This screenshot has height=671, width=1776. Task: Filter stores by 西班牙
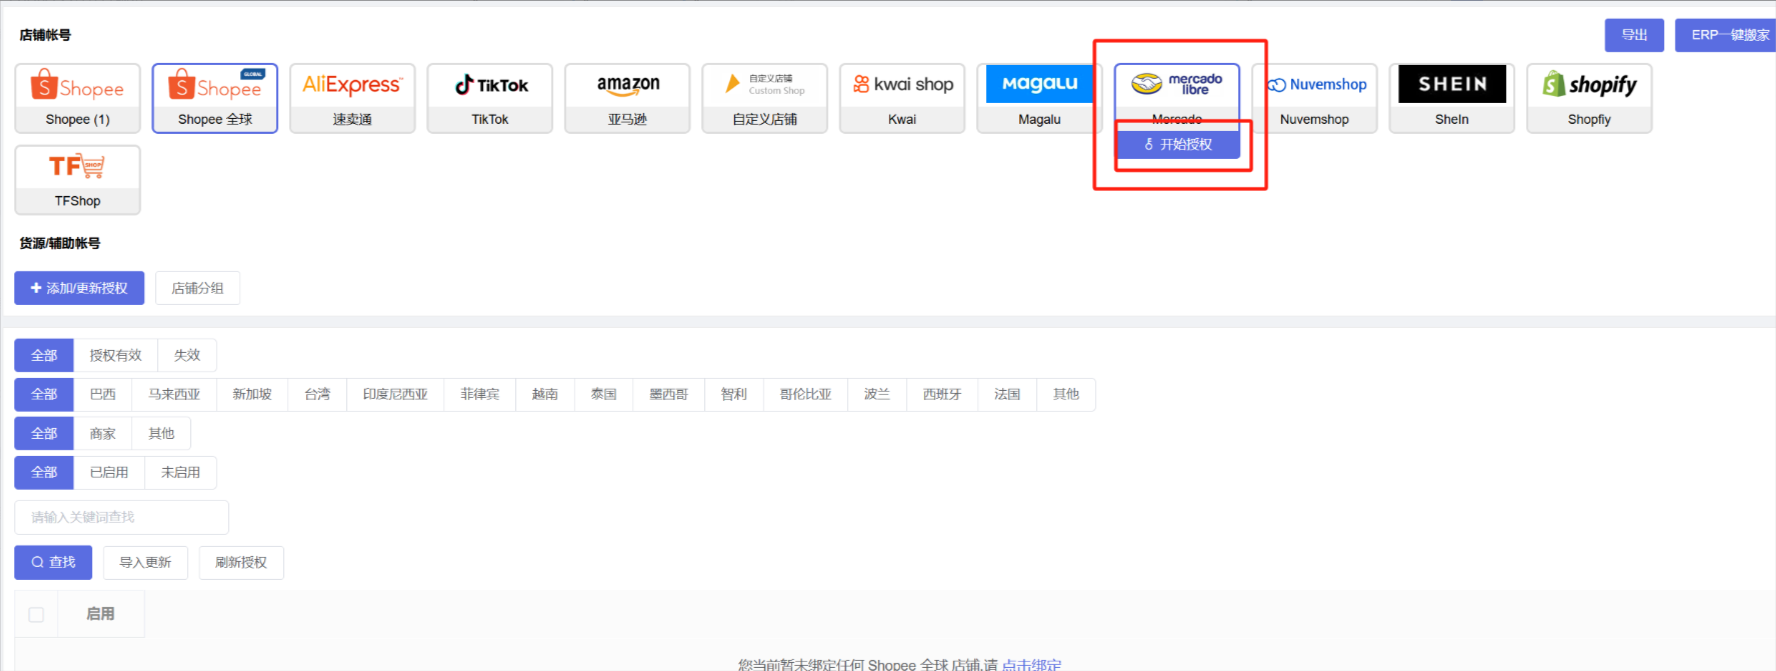(942, 394)
